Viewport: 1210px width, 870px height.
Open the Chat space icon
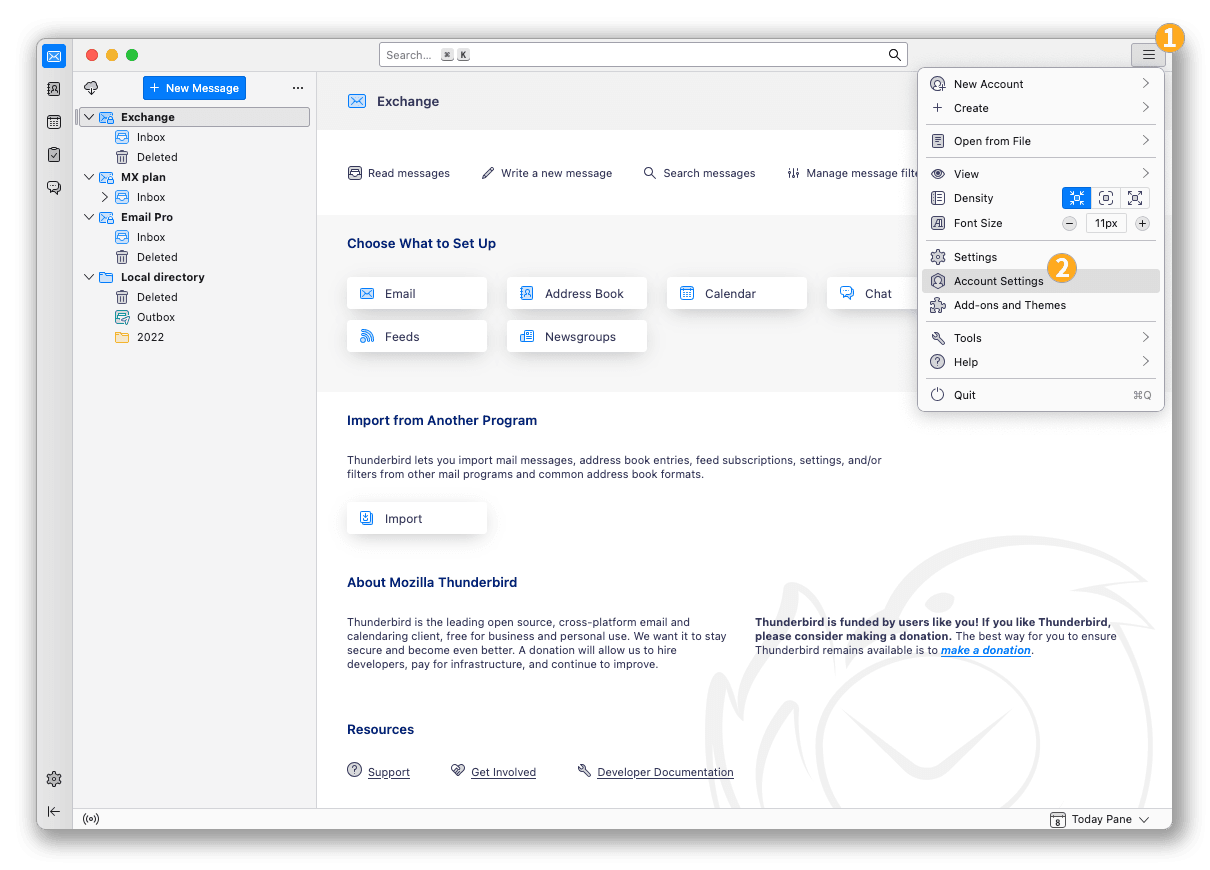54,187
